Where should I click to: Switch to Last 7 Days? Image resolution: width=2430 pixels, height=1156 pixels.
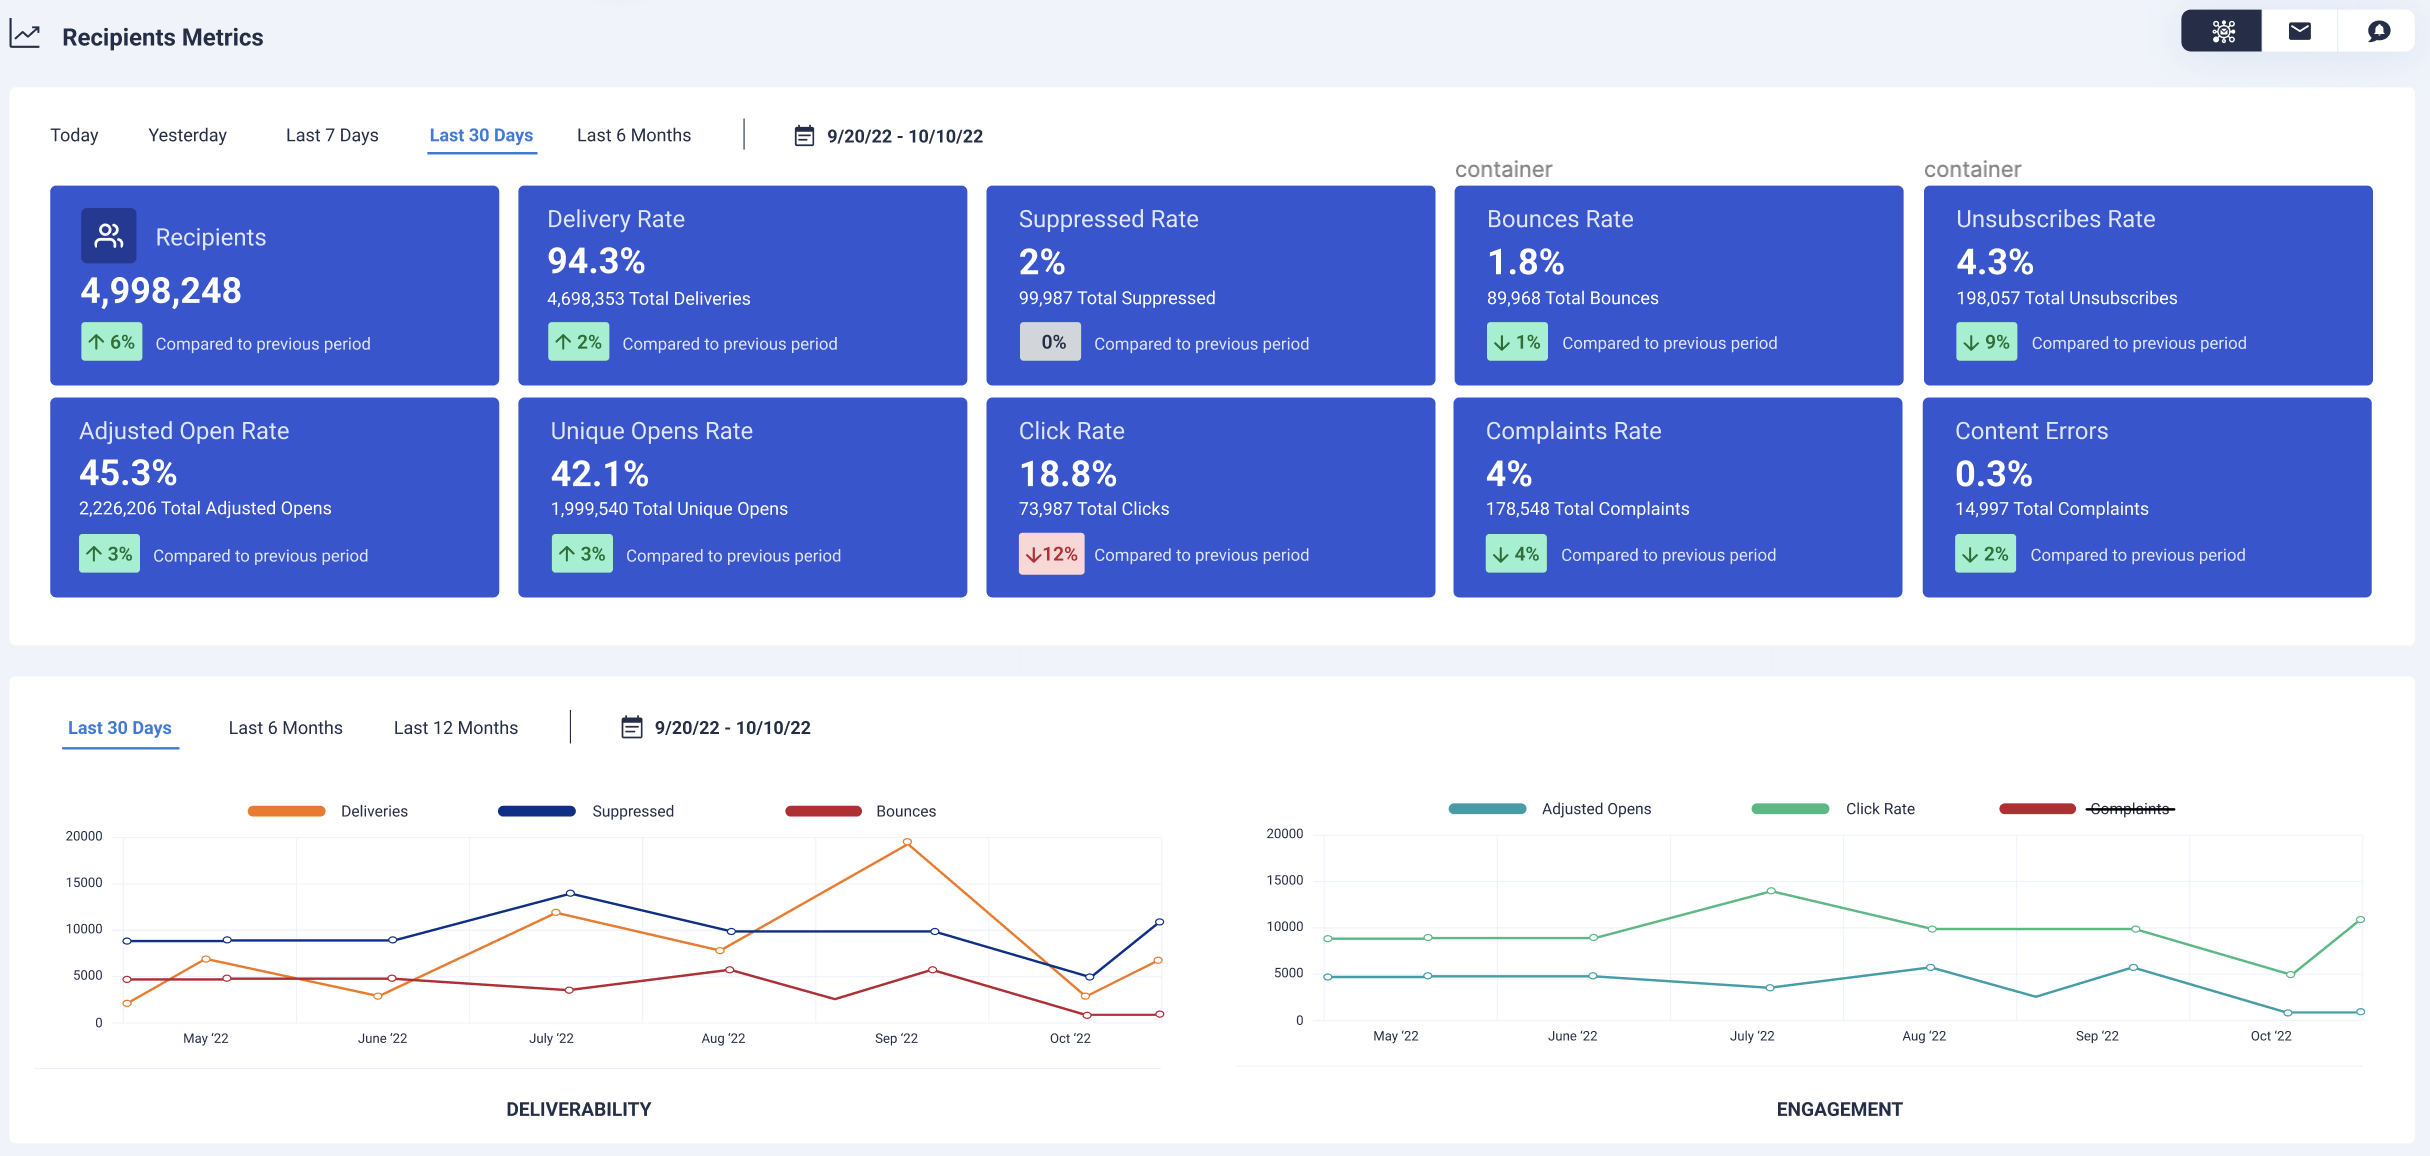[x=332, y=135]
